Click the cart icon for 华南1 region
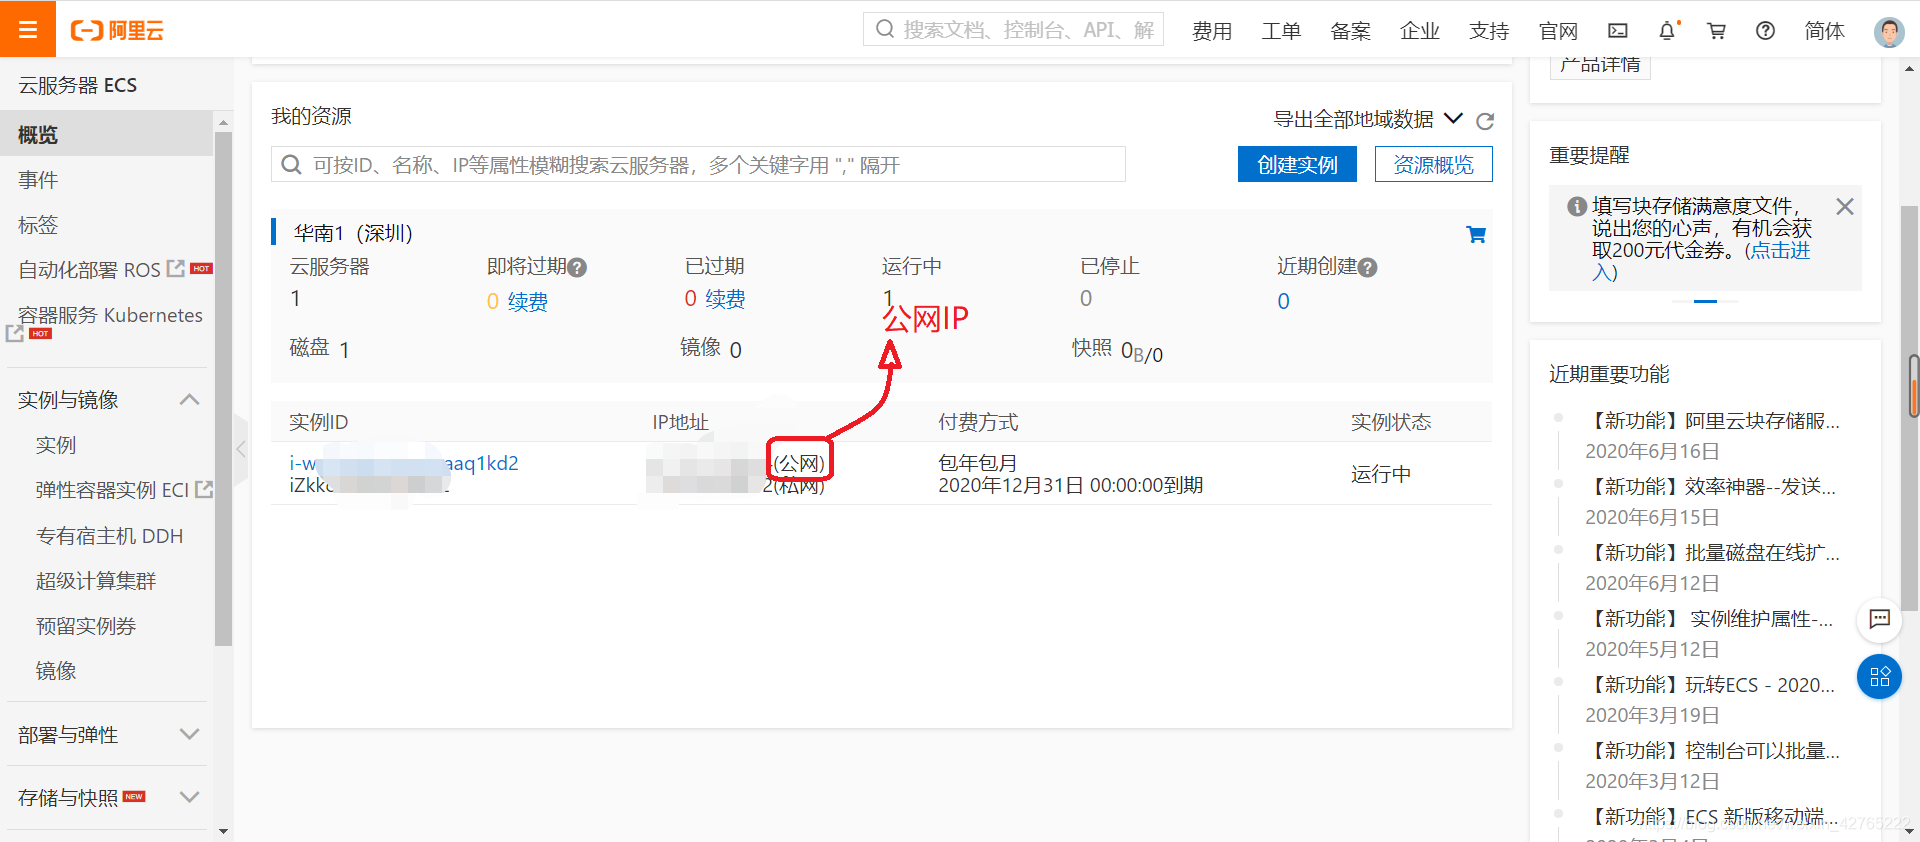This screenshot has width=1920, height=842. [1476, 235]
